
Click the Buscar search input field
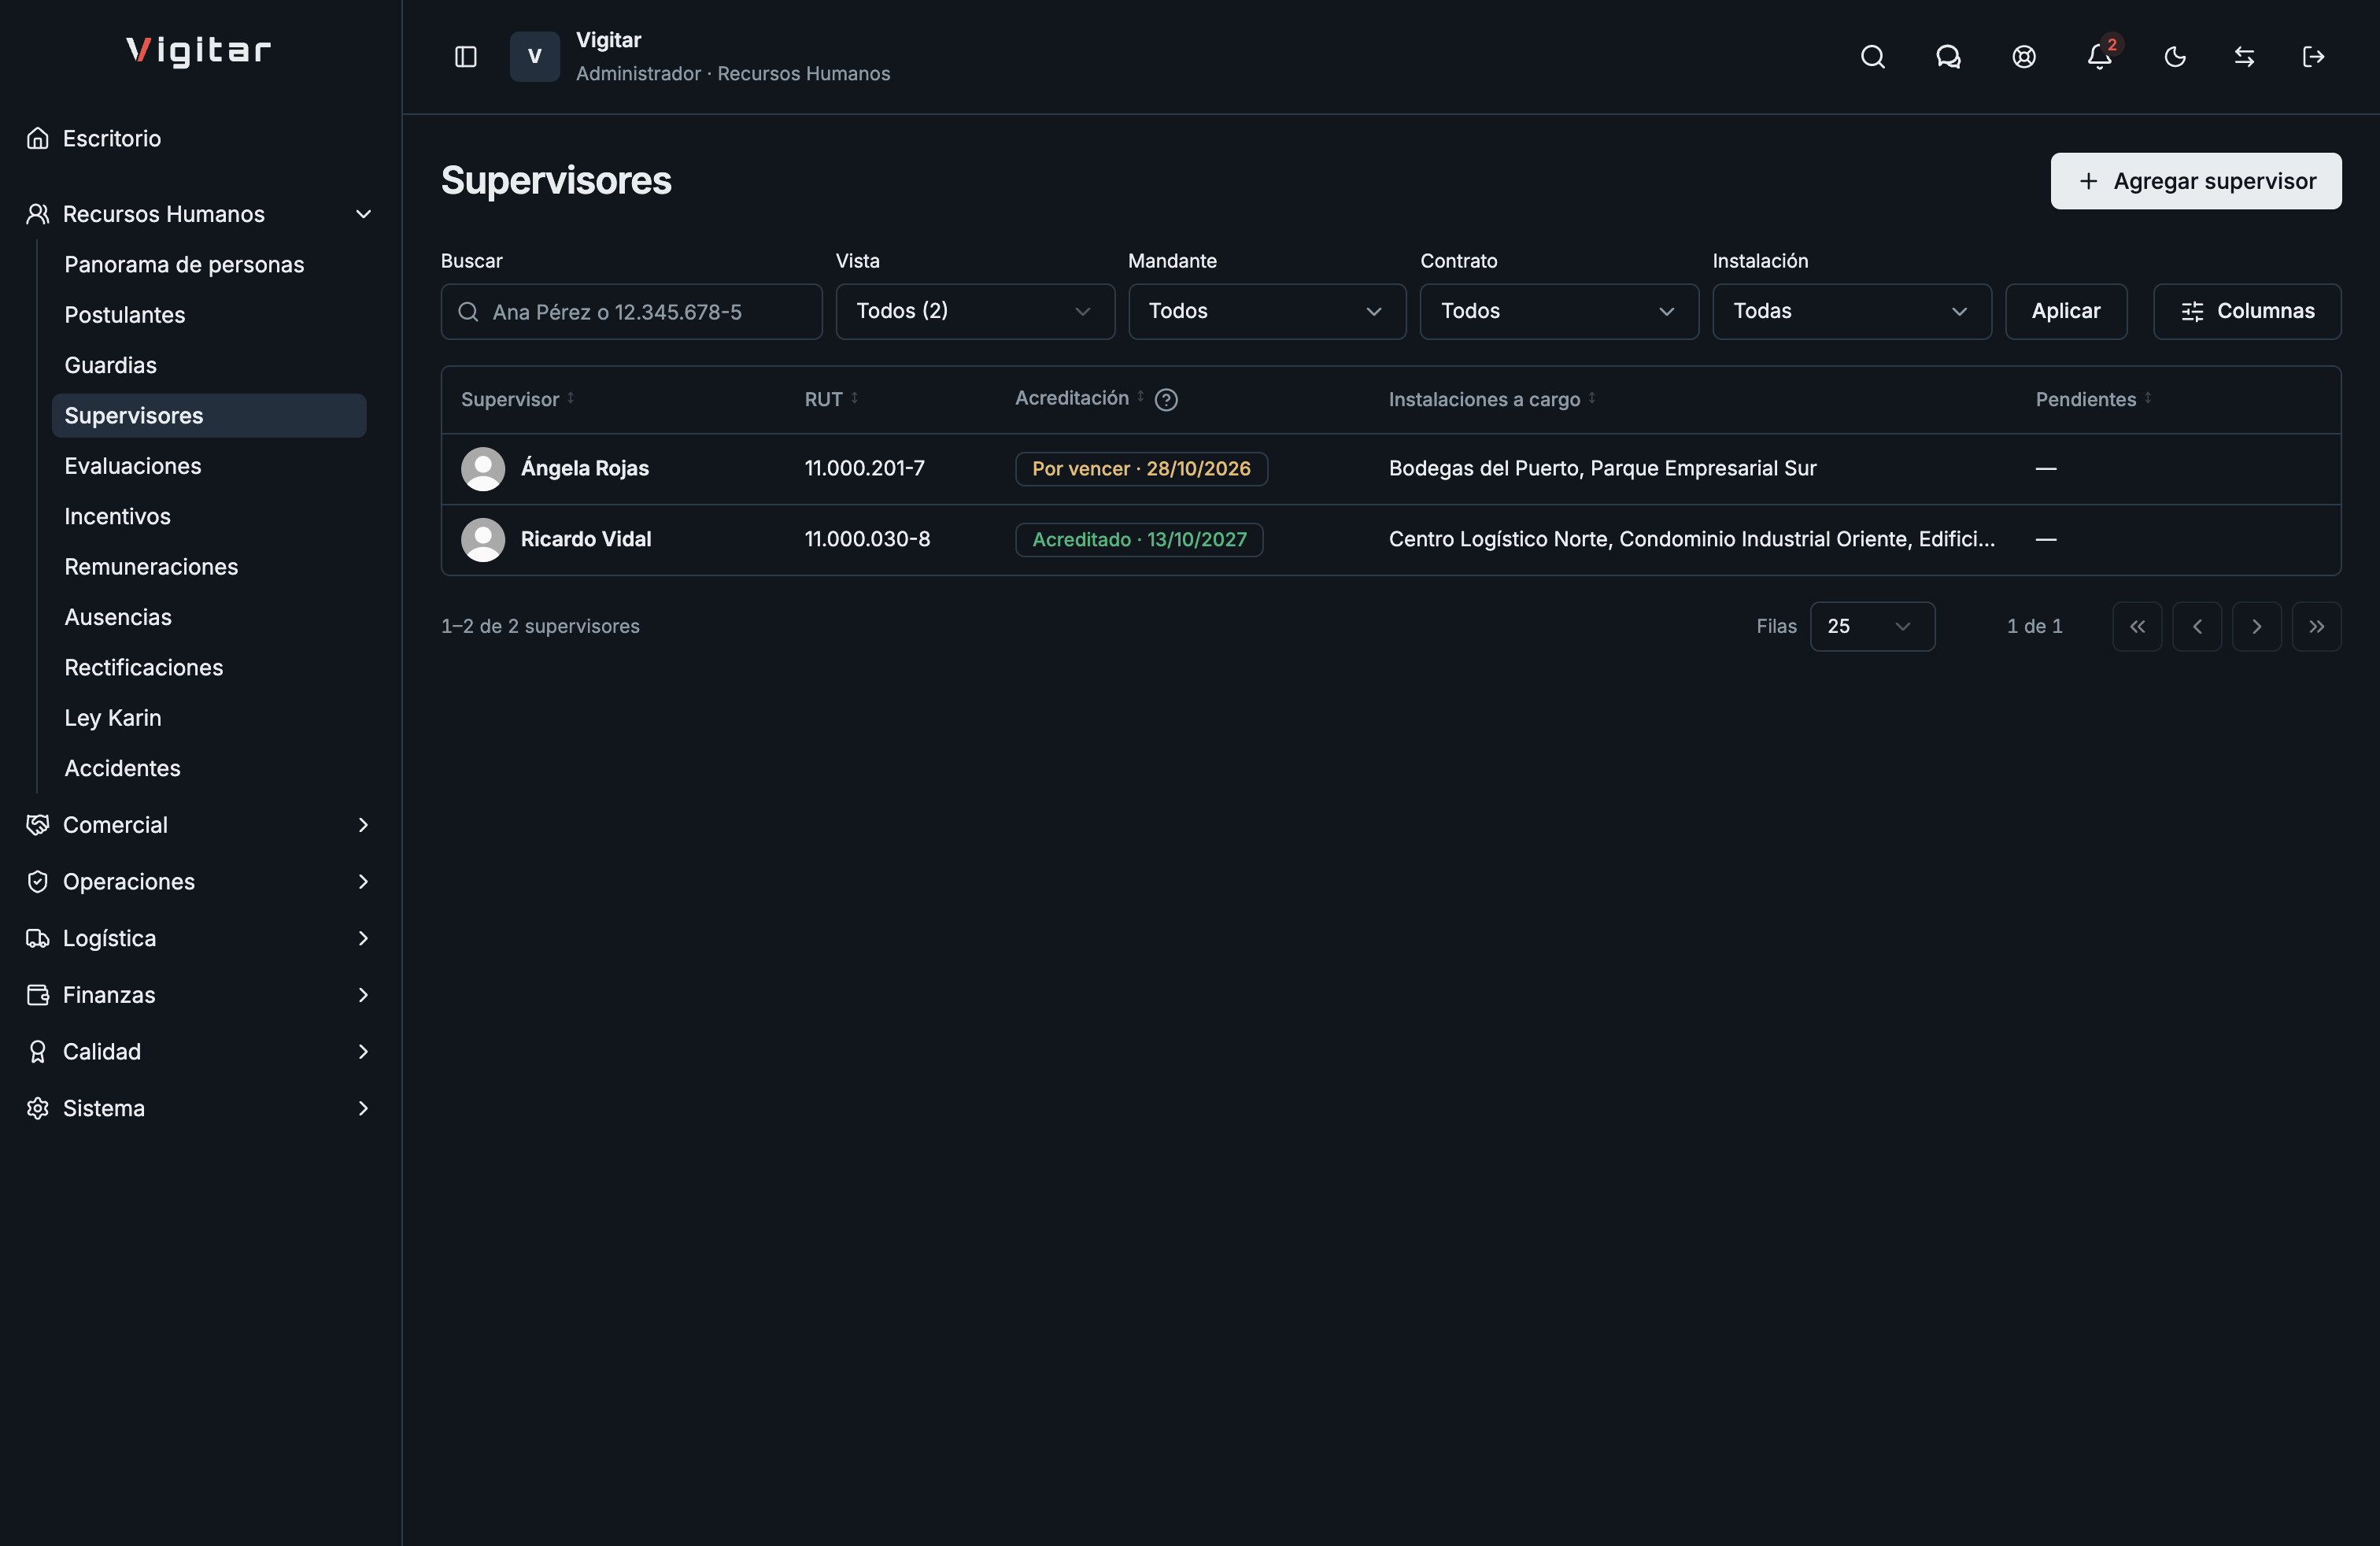[631, 312]
